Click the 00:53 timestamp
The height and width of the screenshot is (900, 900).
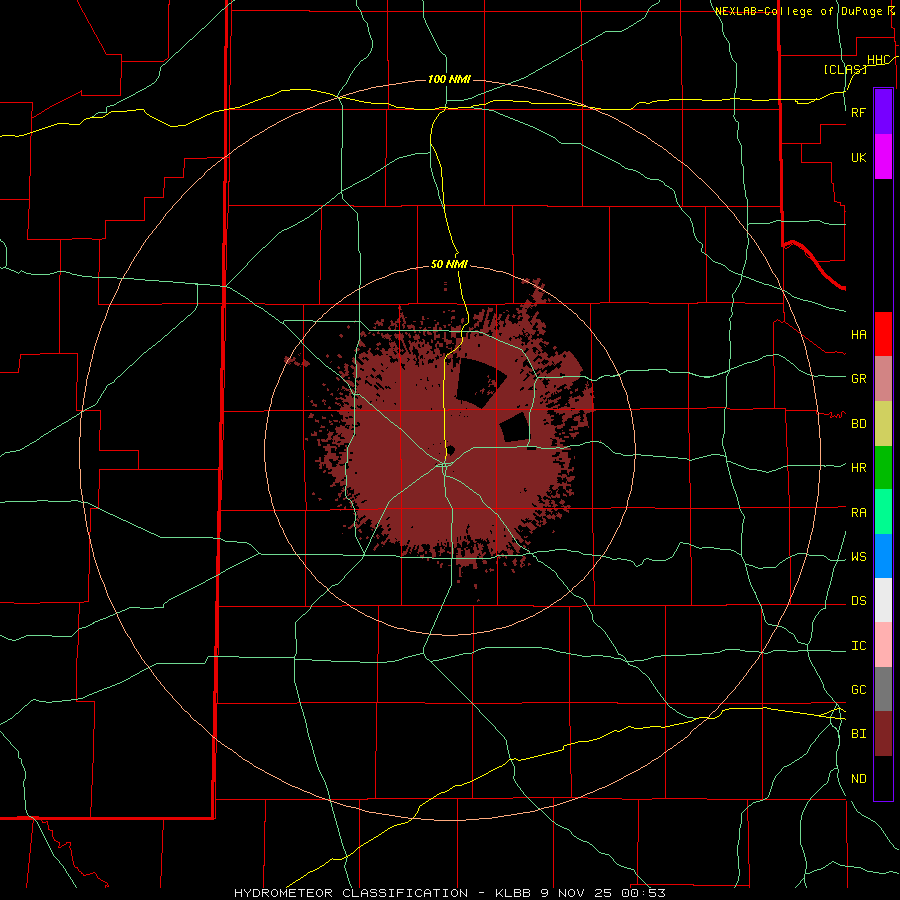pos(645,893)
